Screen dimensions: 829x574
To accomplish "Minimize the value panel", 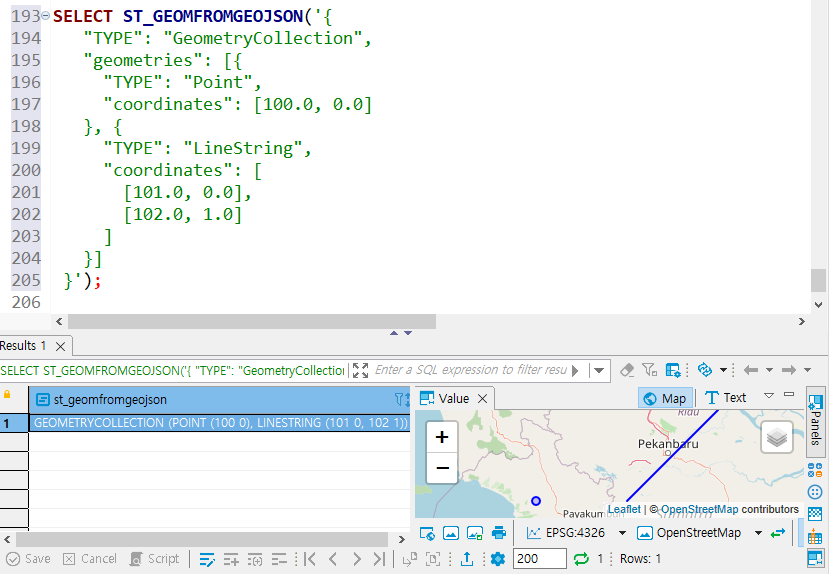I will (x=789, y=394).
